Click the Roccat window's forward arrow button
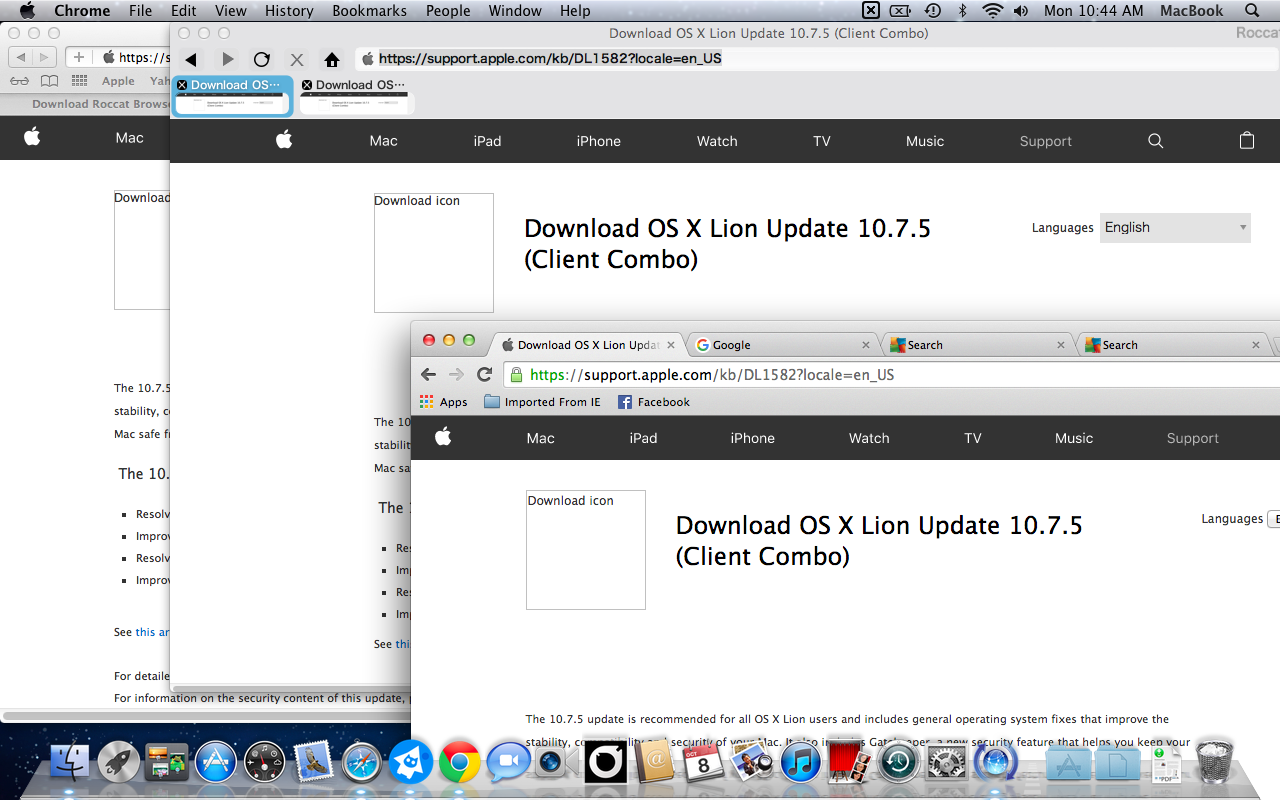This screenshot has height=800, width=1280. pyautogui.click(x=228, y=59)
